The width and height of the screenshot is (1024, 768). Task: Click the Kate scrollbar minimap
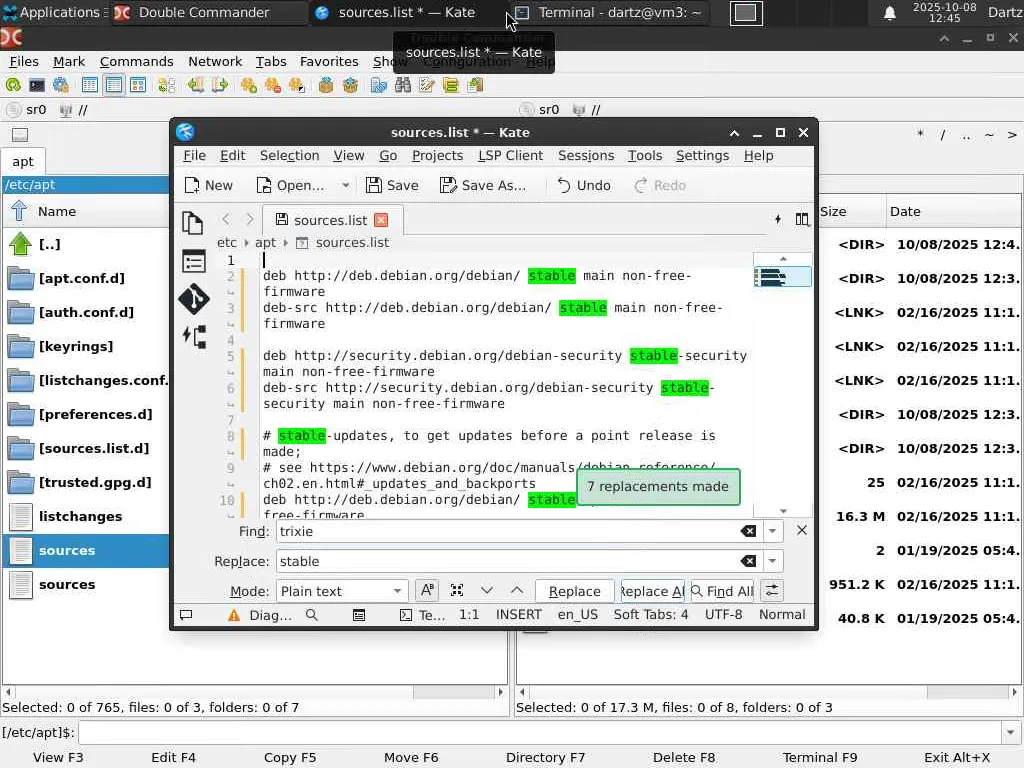point(782,277)
